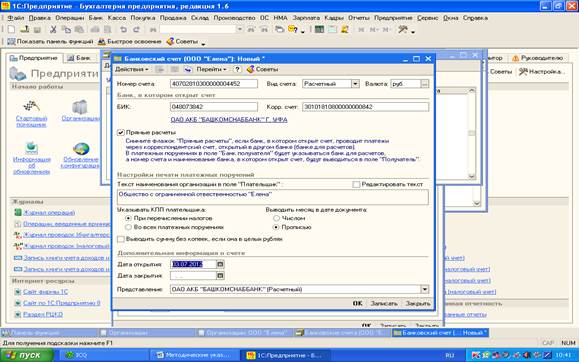Select the Числом radio button
Screen dimensions: 579x362
276,218
